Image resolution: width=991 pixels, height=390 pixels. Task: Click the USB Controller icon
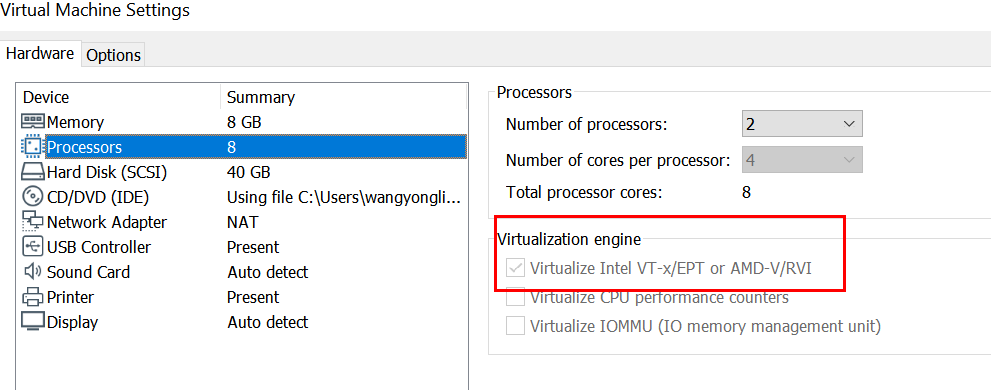(32, 247)
